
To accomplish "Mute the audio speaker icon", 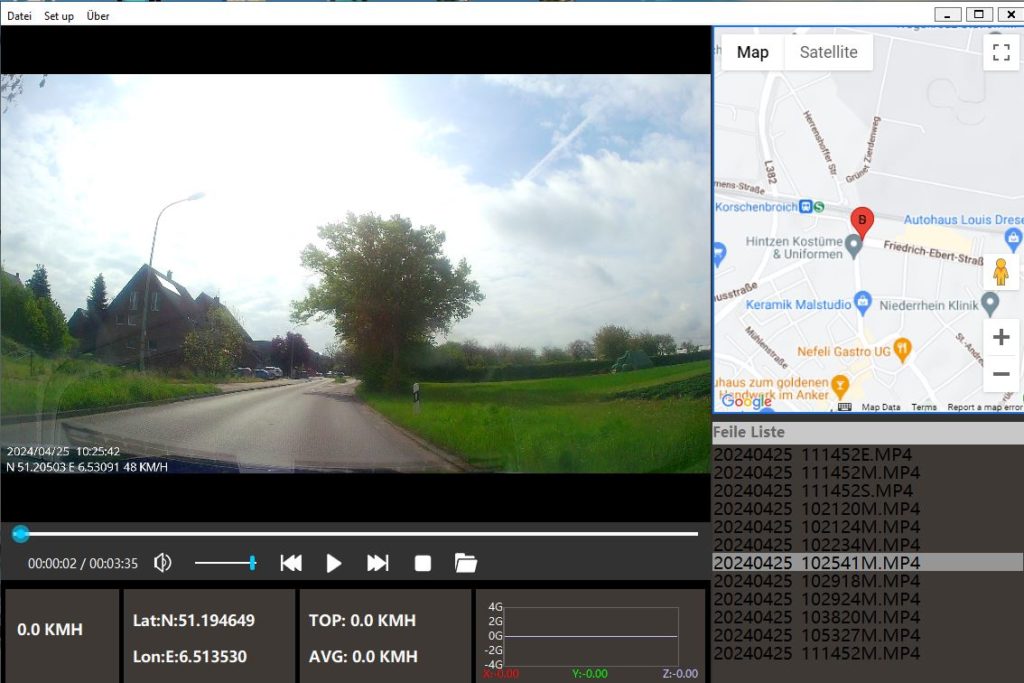I will click(162, 563).
